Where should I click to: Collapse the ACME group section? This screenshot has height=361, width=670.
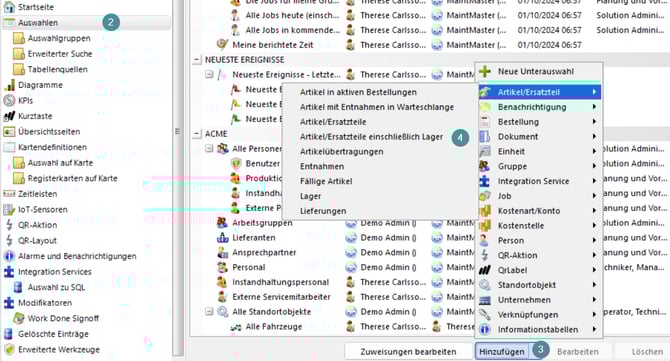pyautogui.click(x=197, y=134)
